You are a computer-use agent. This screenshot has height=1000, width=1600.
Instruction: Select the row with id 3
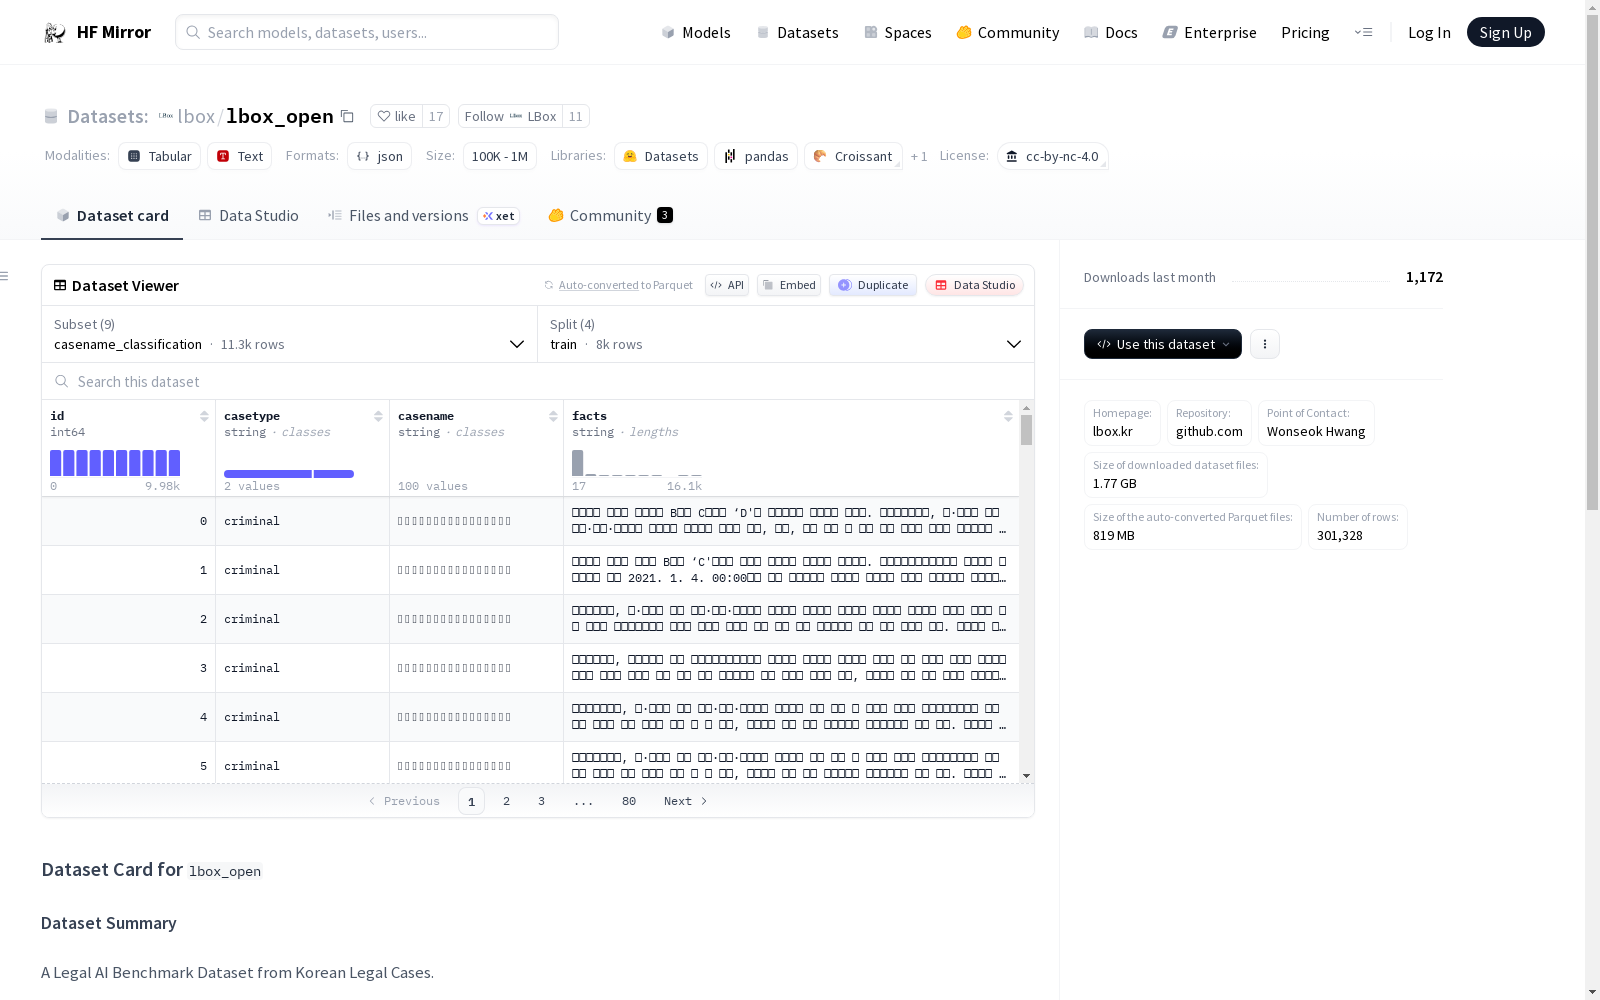click(x=530, y=668)
